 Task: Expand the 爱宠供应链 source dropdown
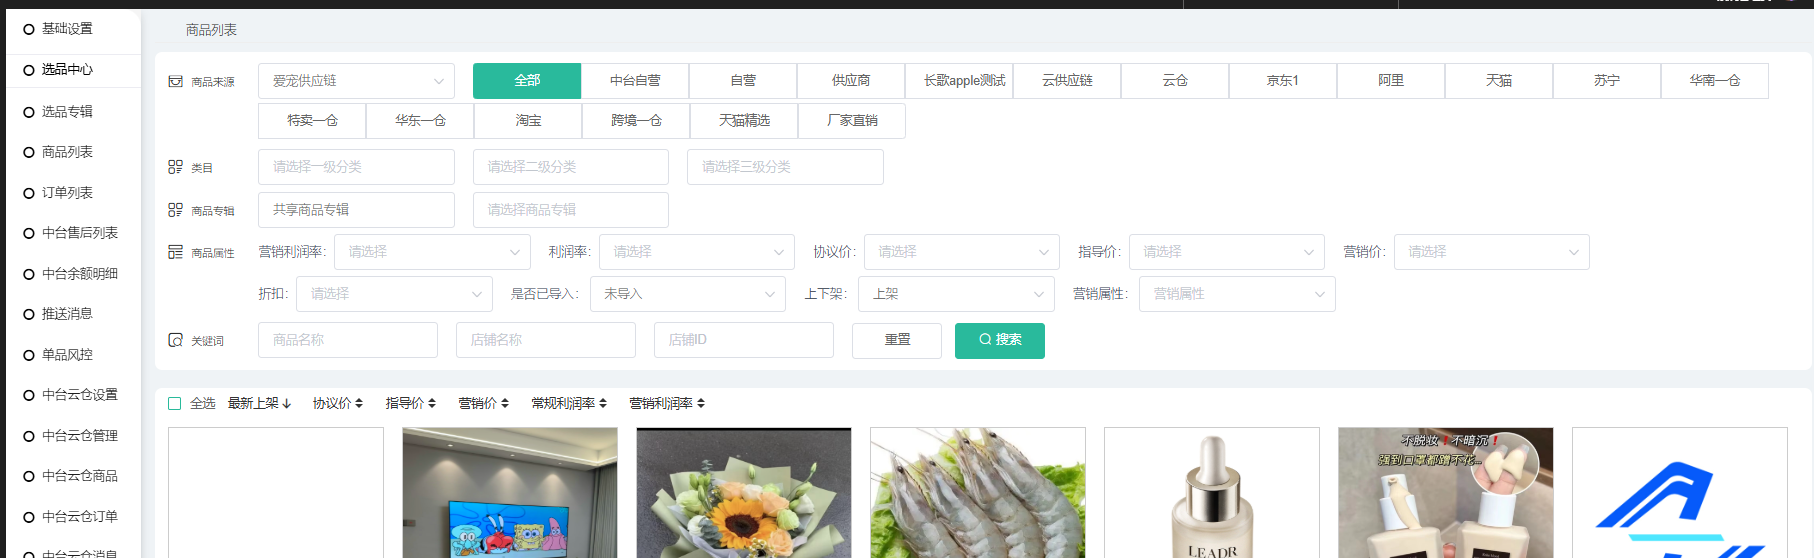[x=356, y=81]
